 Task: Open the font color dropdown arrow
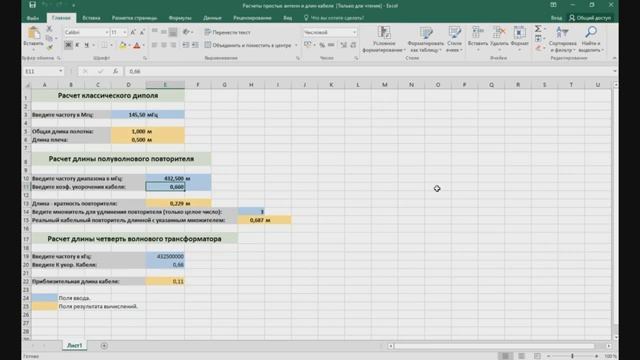coord(144,45)
